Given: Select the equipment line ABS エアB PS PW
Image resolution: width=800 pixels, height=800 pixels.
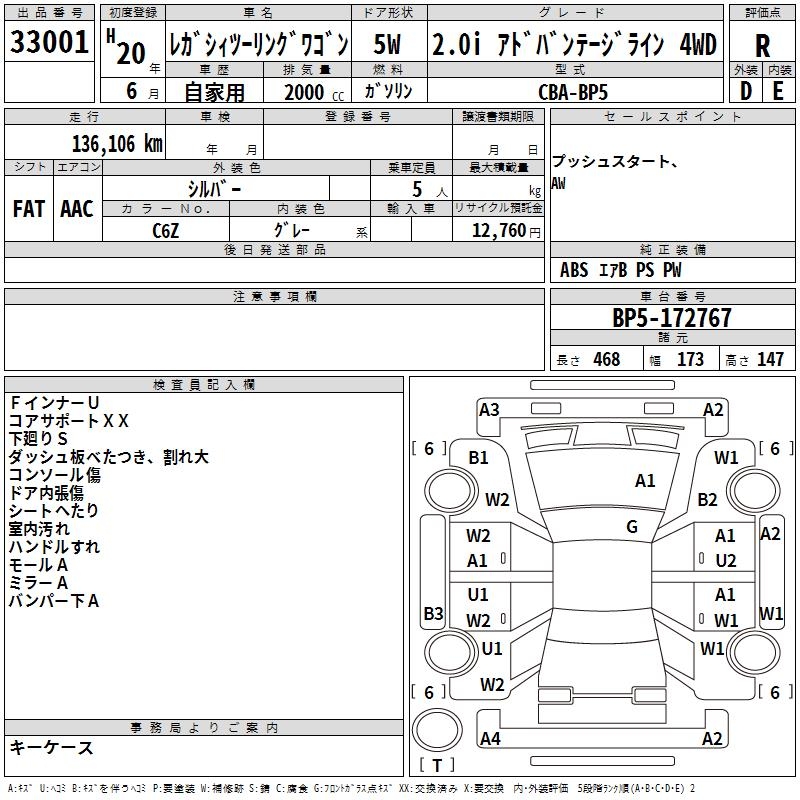Looking at the screenshot, I should (620, 270).
